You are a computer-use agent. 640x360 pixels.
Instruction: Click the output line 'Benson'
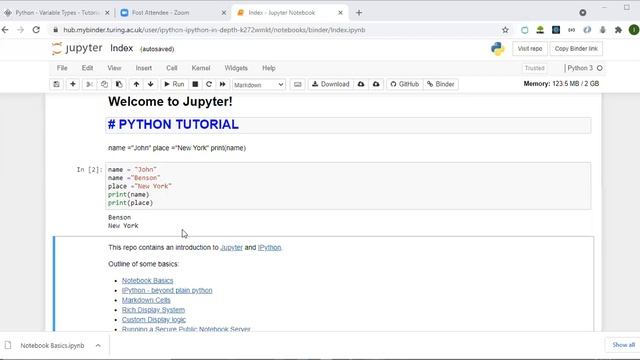(x=120, y=218)
